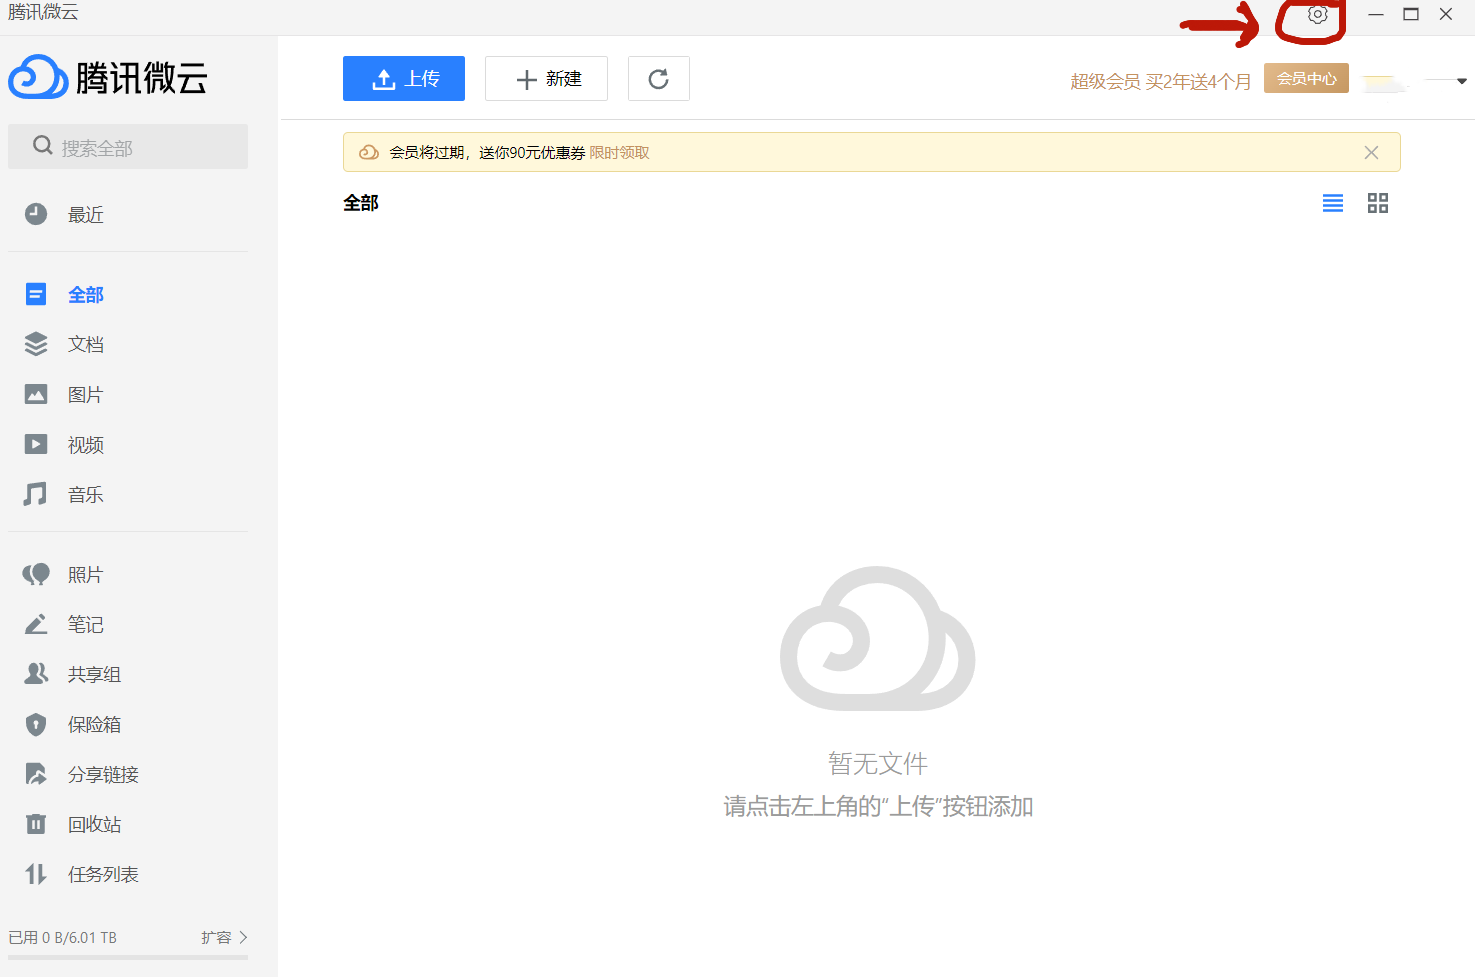1475x977 pixels.
Task: Select 音乐 (Music) in the sidebar
Action: (85, 494)
